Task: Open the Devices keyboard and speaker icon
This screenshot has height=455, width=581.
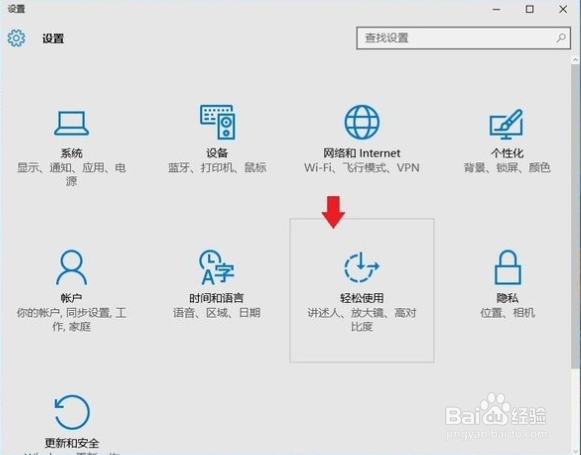Action: [218, 122]
